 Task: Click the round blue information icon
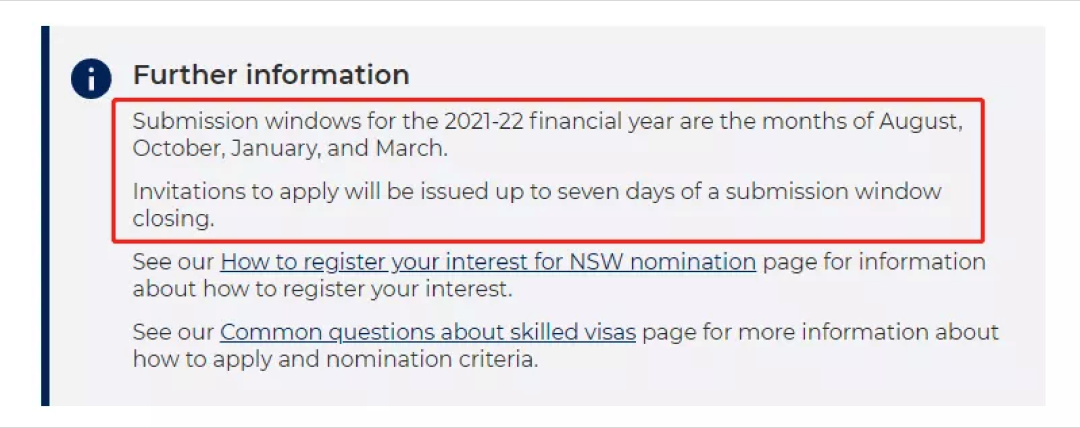pos(91,79)
